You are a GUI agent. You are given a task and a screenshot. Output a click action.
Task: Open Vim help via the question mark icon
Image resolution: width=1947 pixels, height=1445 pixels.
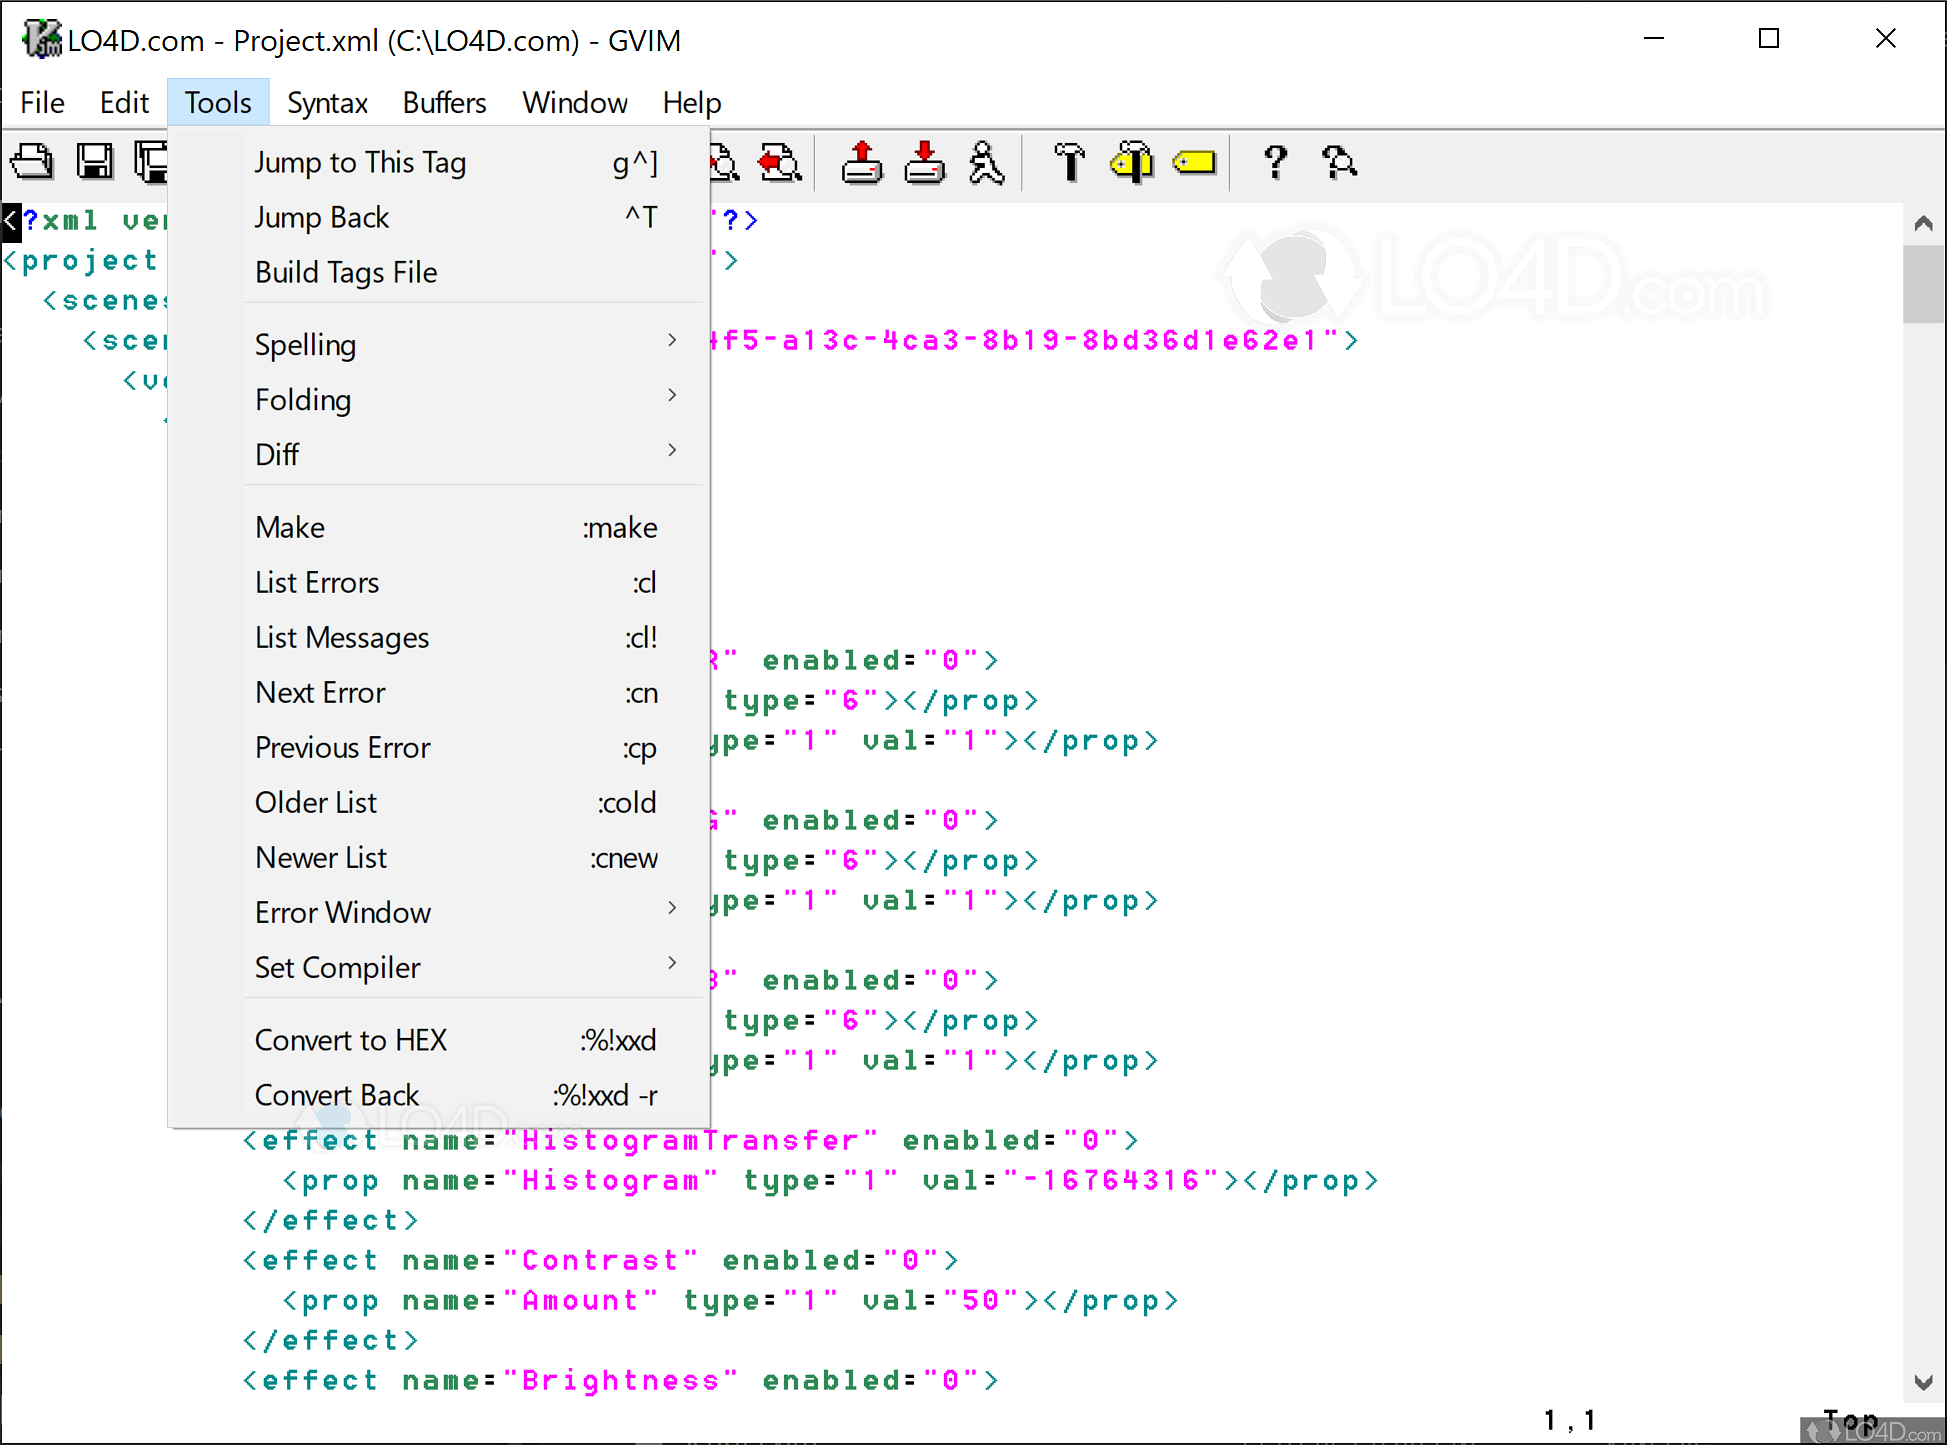[1275, 161]
